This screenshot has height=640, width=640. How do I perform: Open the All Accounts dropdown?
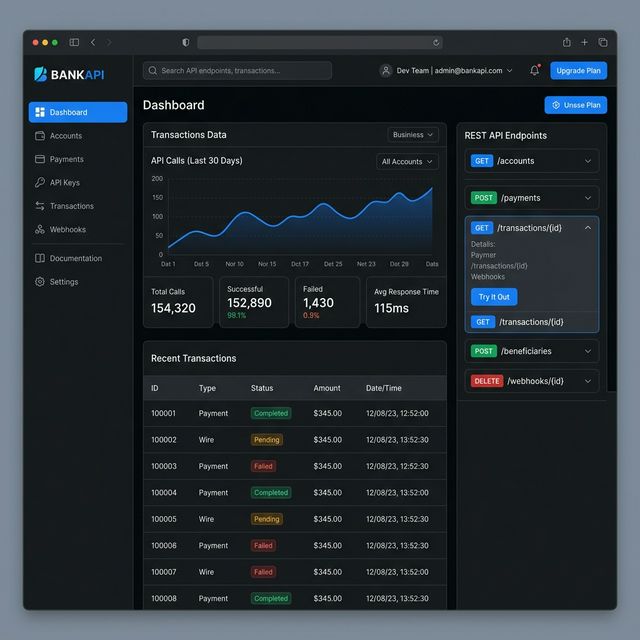(407, 162)
